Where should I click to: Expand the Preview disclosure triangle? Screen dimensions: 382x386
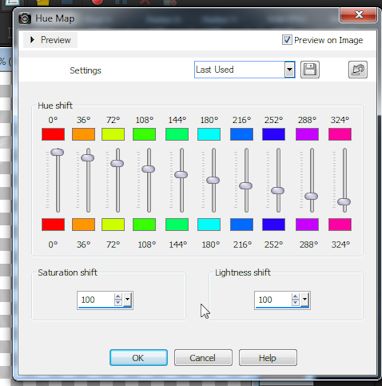pyautogui.click(x=32, y=40)
